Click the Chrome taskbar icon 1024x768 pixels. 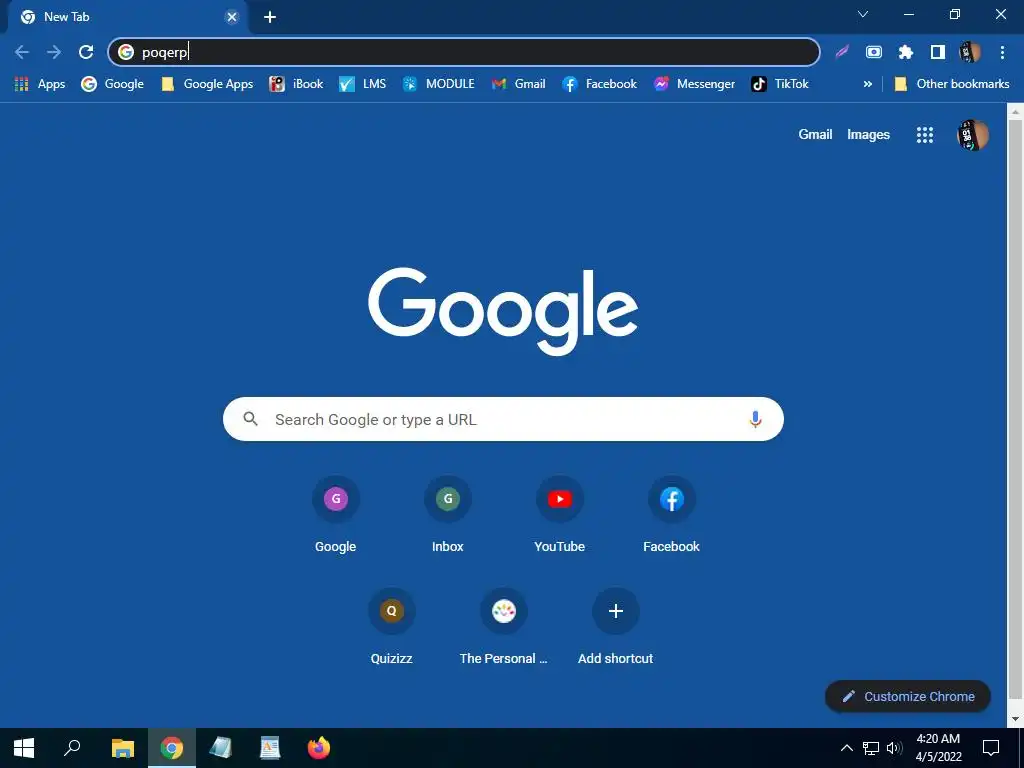coord(172,748)
